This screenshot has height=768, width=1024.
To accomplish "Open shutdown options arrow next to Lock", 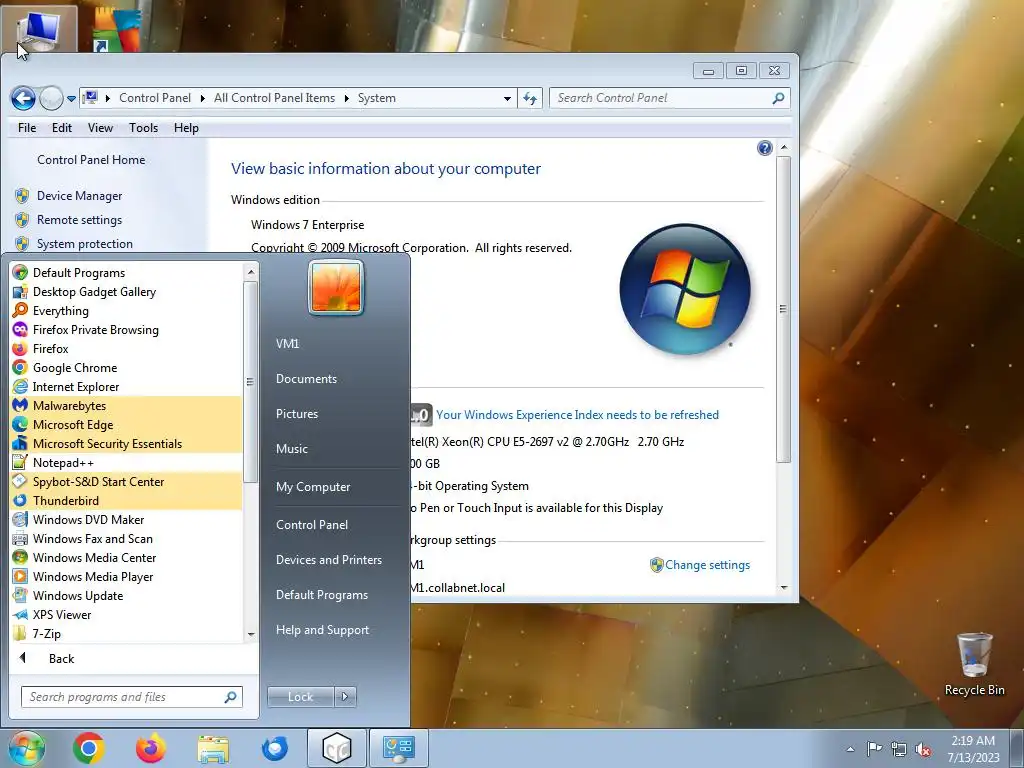I will (345, 697).
